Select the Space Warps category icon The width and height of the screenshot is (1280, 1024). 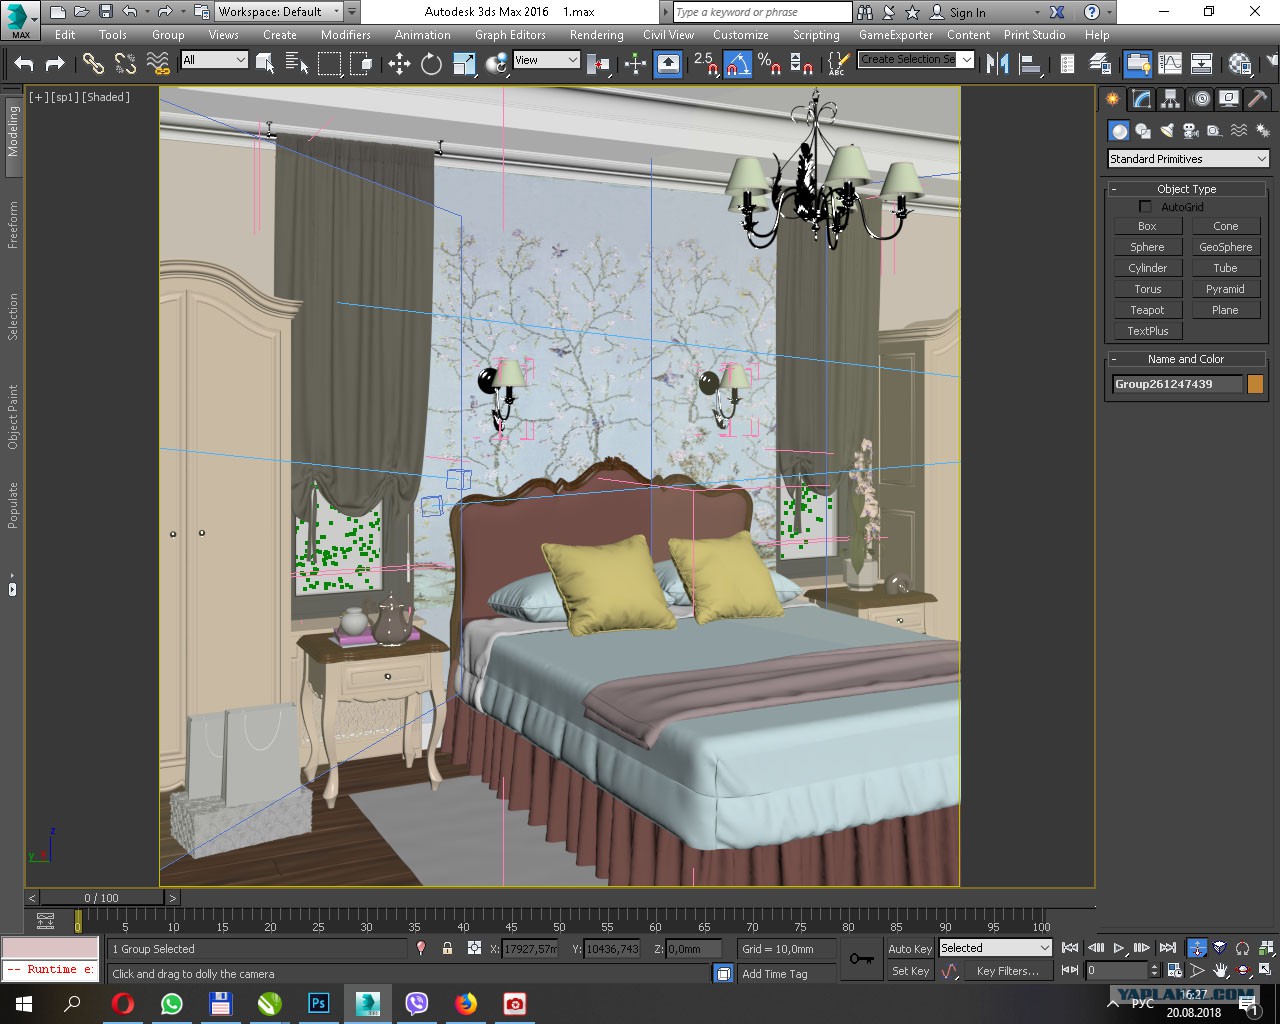point(1238,131)
